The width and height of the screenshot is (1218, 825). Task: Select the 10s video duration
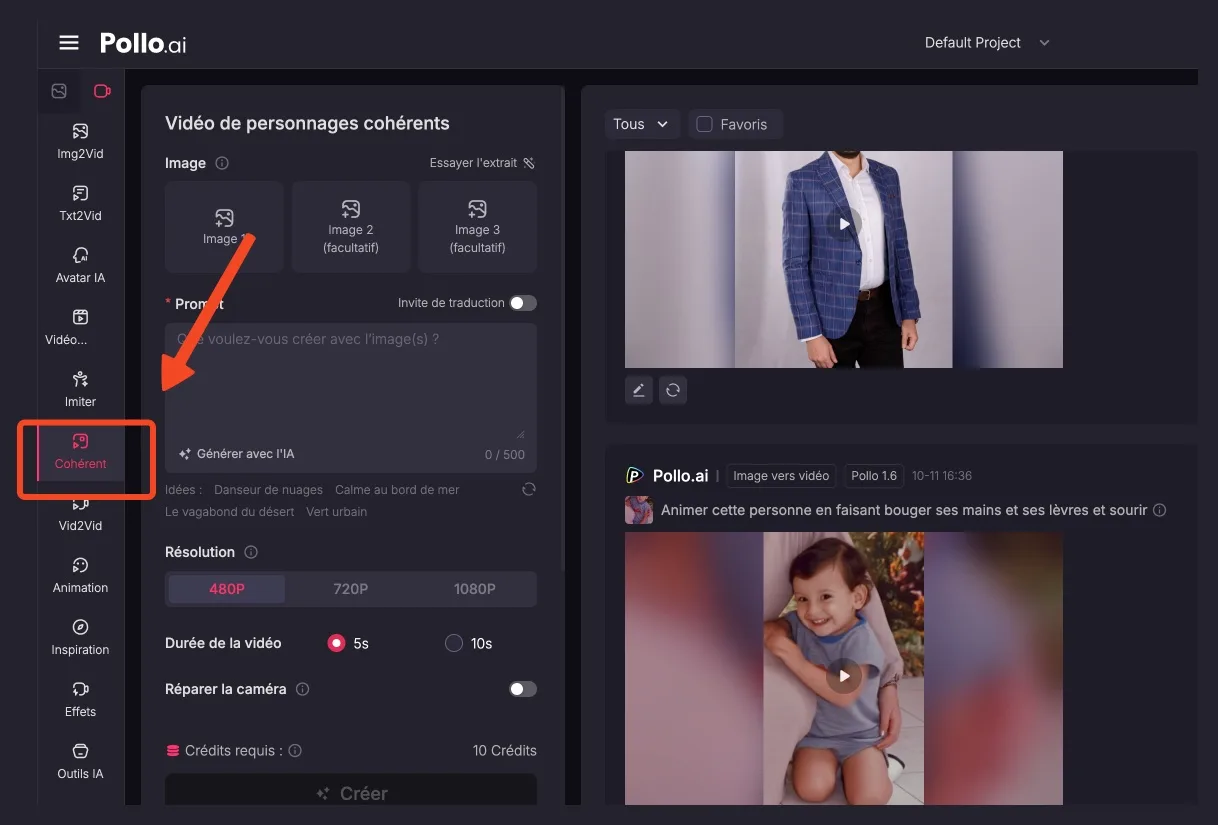pos(454,643)
